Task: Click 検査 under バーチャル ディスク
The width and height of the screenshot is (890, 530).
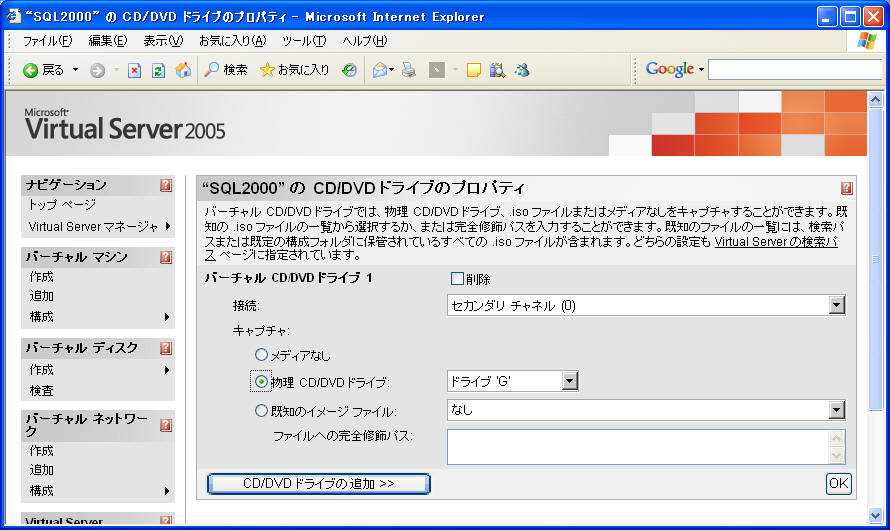Action: [41, 390]
